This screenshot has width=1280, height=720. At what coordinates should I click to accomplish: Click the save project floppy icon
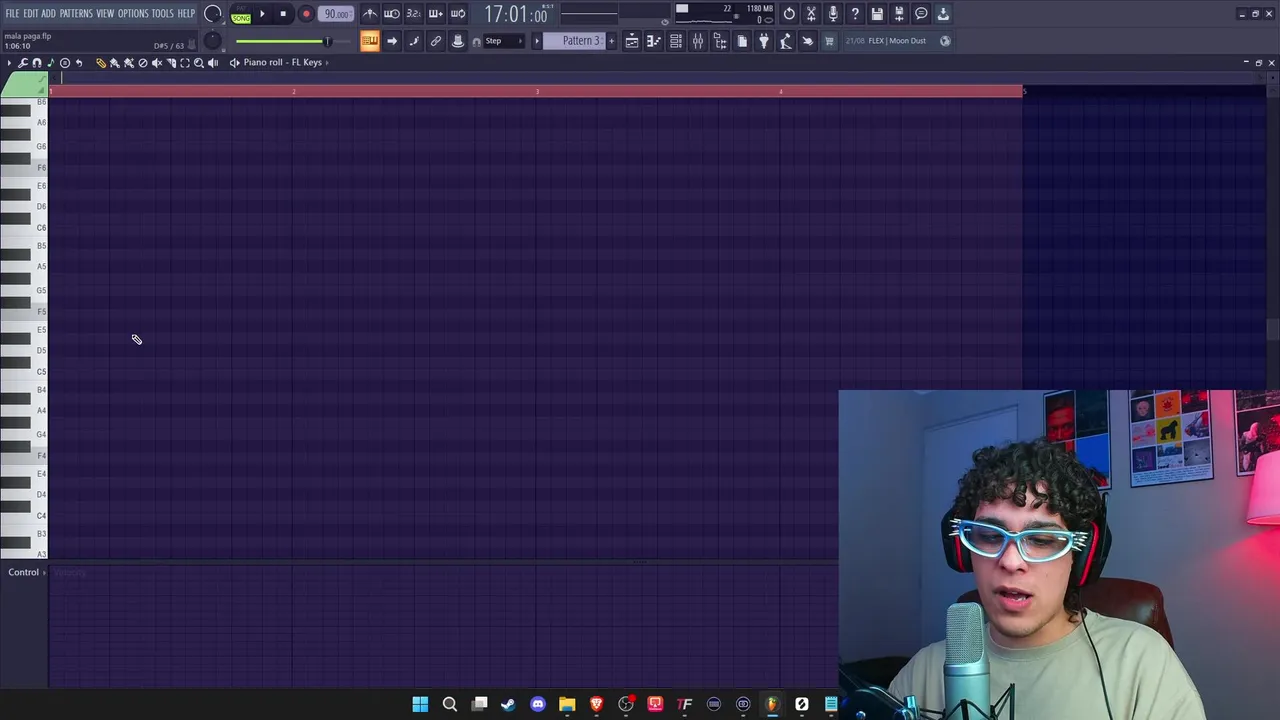click(877, 14)
